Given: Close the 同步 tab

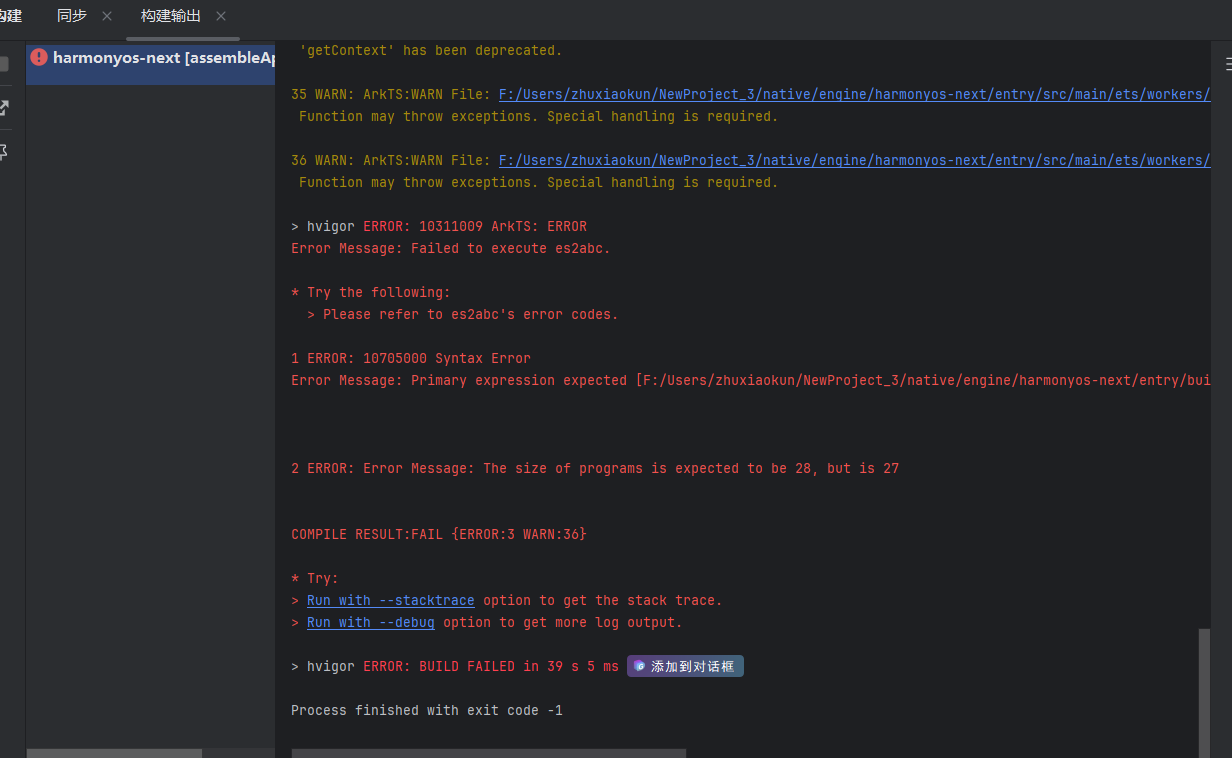Looking at the screenshot, I should tap(107, 16).
